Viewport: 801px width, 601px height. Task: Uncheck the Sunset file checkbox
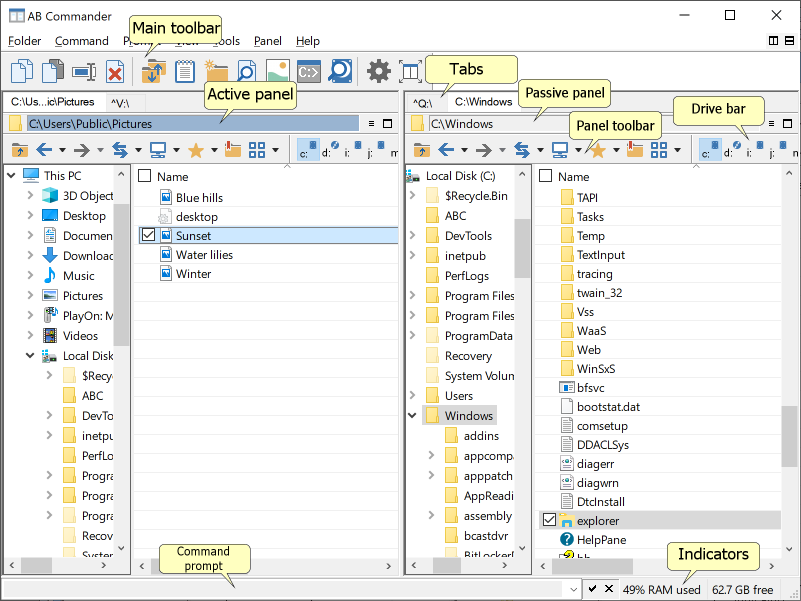pyautogui.click(x=148, y=235)
